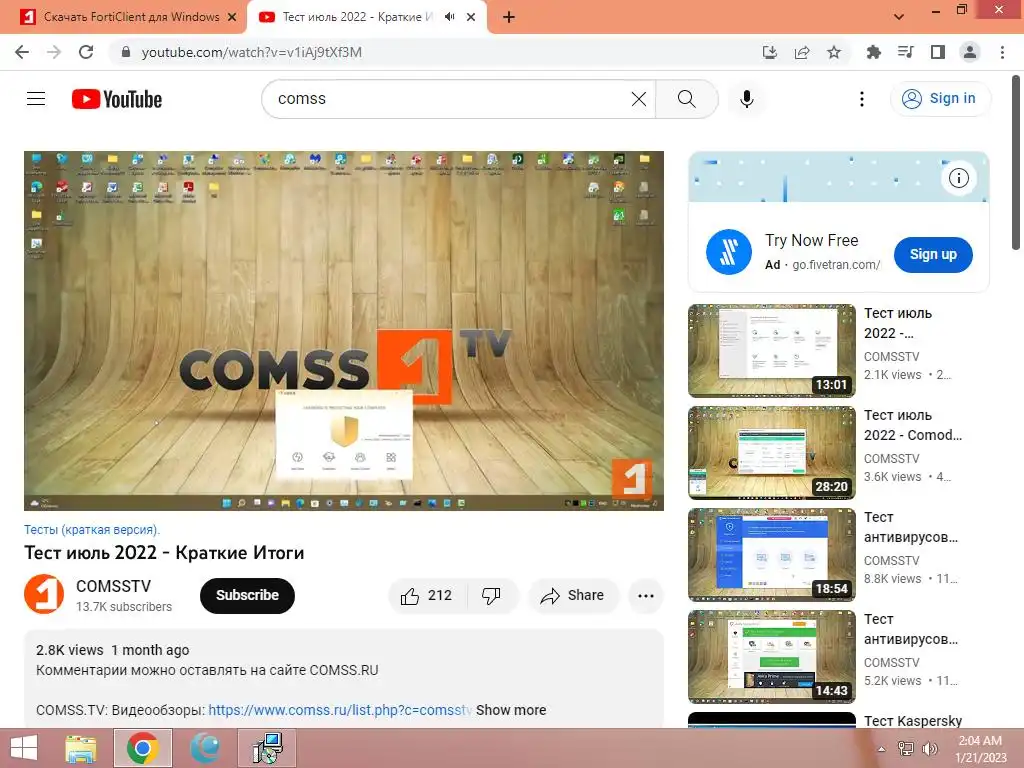Open the 28:20 Comodo test thumbnail
1024x768 pixels.
click(771, 453)
